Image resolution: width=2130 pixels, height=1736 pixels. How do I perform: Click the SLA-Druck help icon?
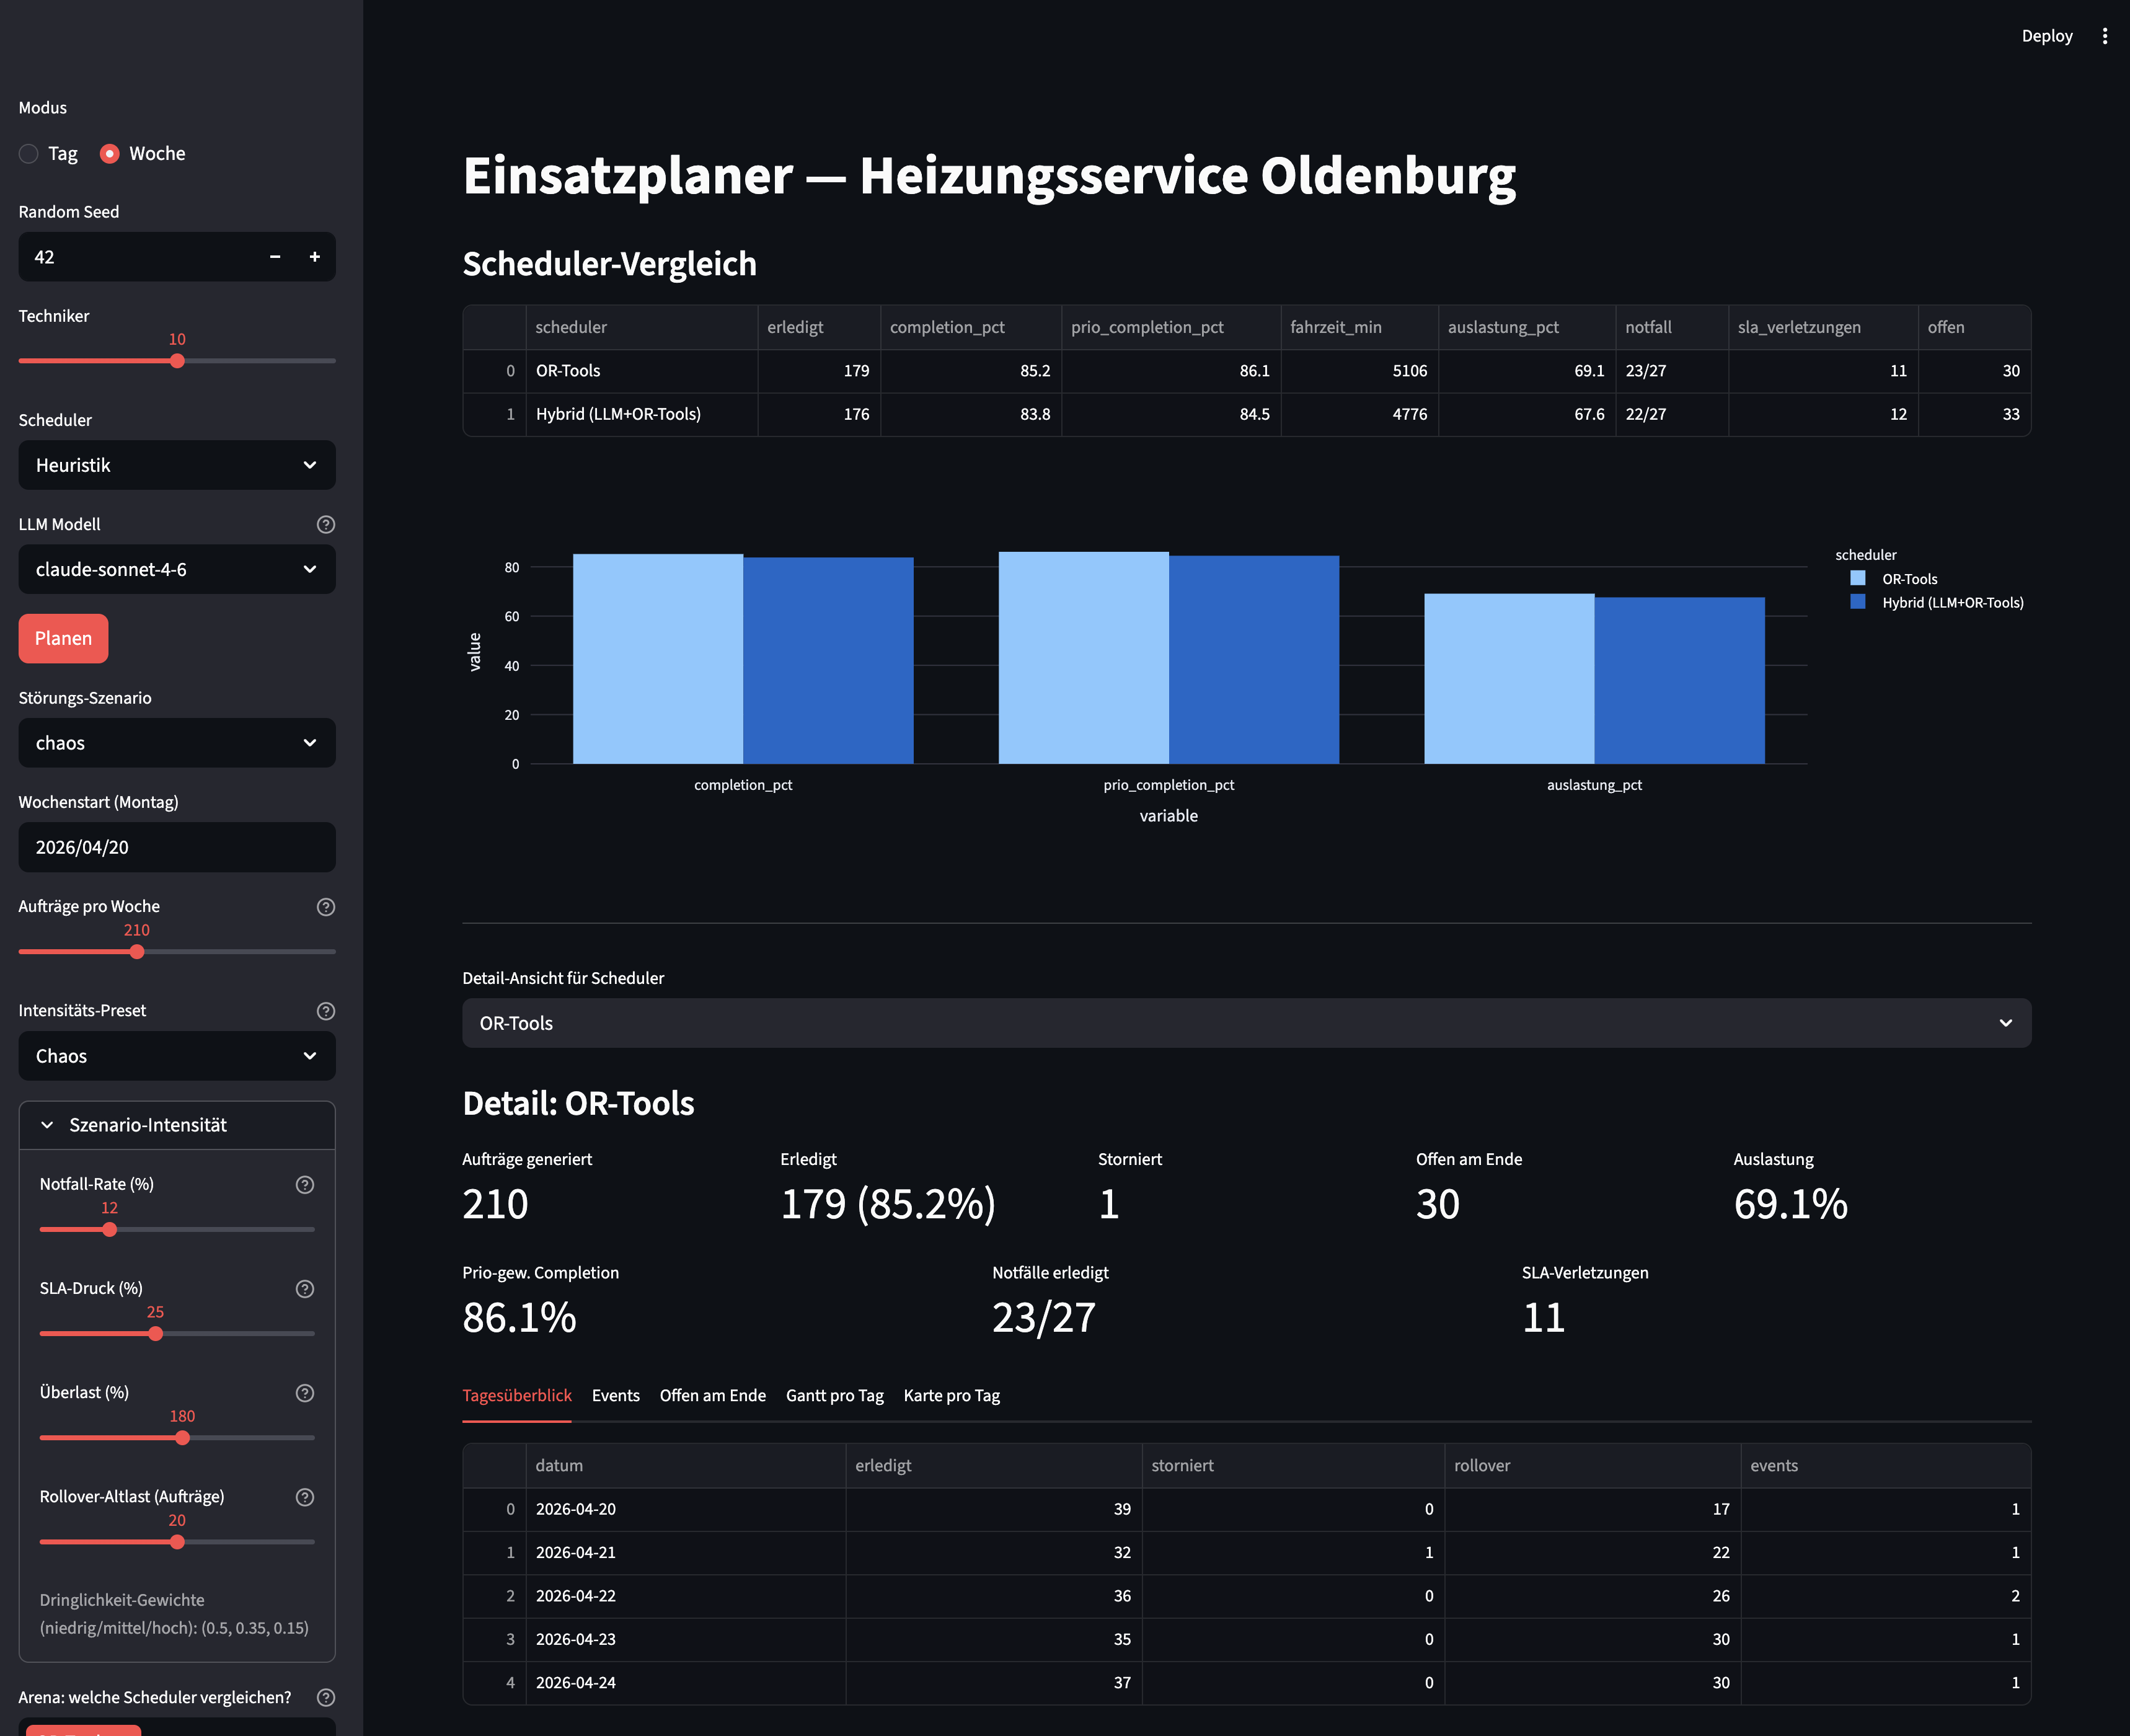(305, 1289)
